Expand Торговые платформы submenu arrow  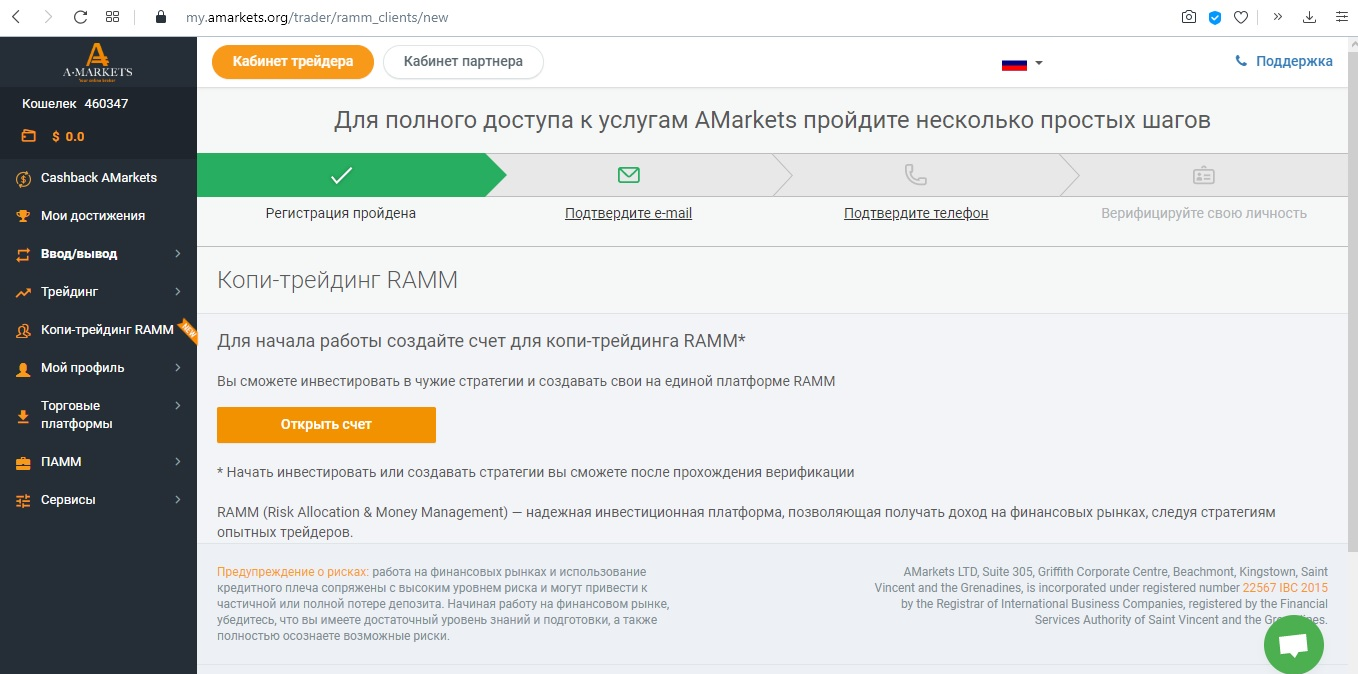tap(178, 406)
